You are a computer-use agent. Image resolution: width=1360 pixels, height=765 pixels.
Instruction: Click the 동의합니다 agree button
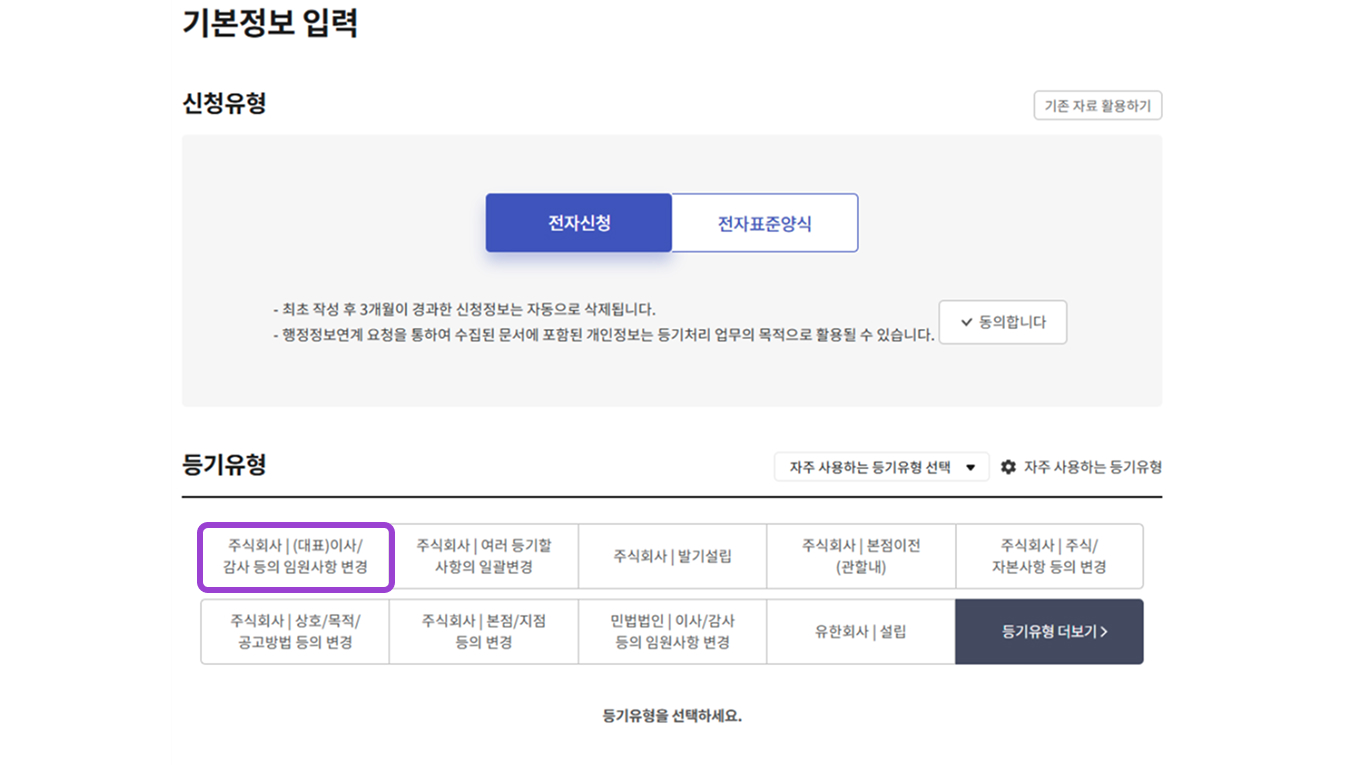click(x=1003, y=322)
